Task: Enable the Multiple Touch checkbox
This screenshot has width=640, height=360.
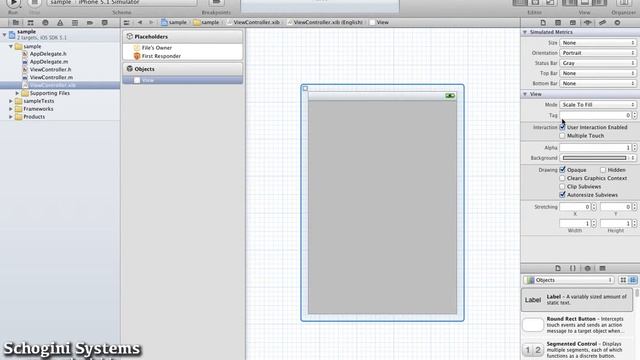Action: point(562,136)
